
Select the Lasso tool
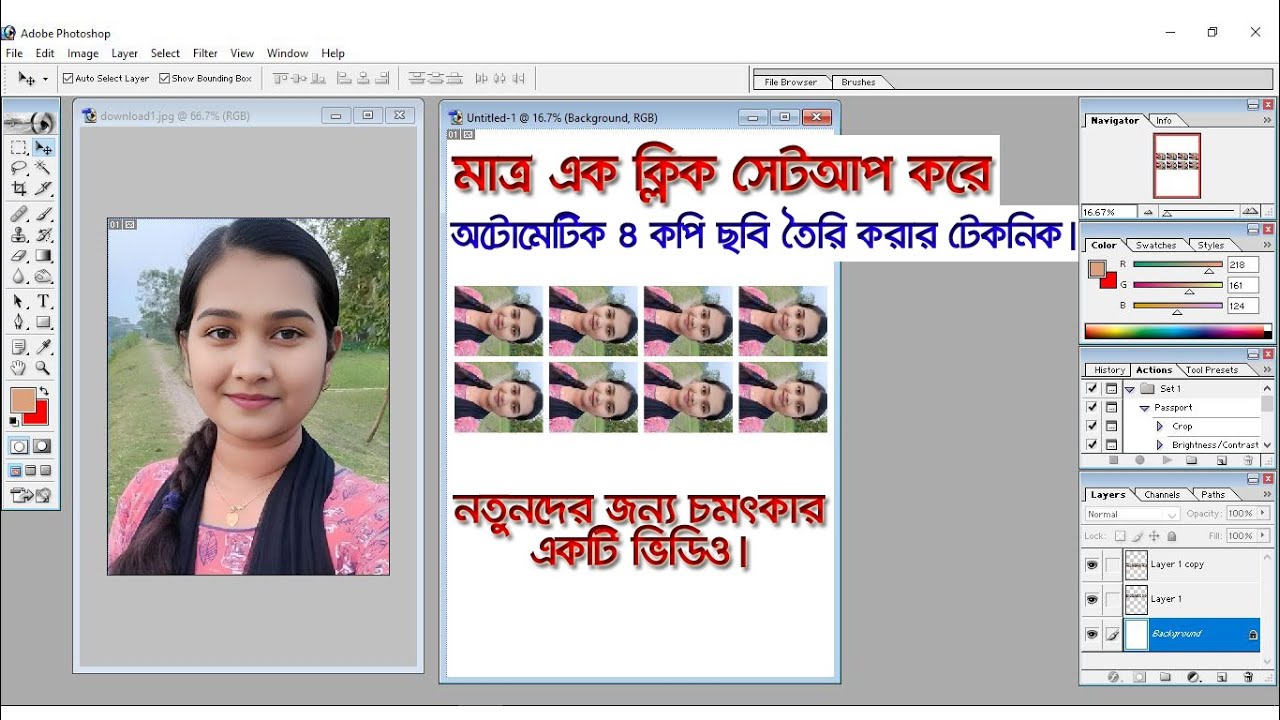pyautogui.click(x=19, y=168)
